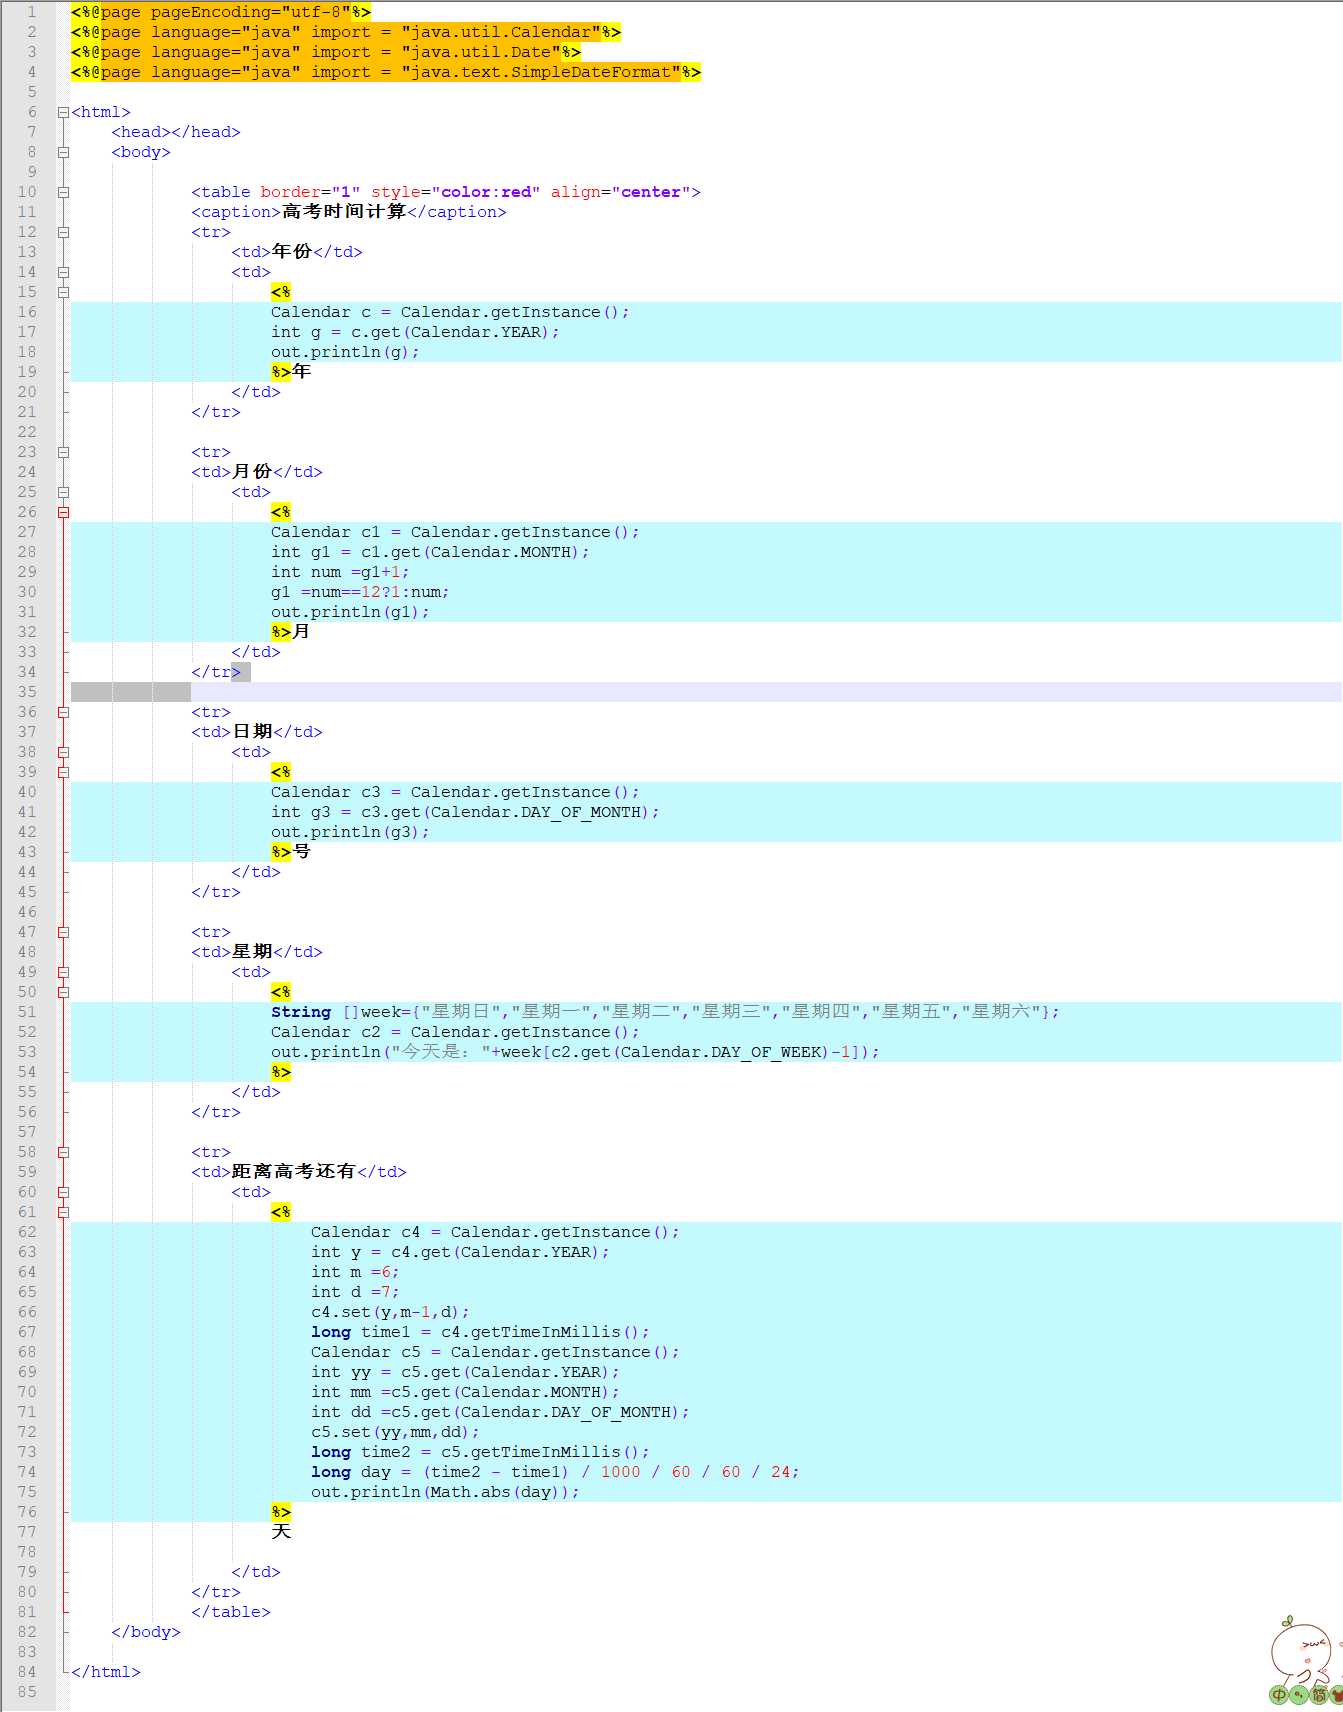1343x1712 pixels.
Task: Collapse the scriptlet fold marker on line 50
Action: tap(63, 992)
